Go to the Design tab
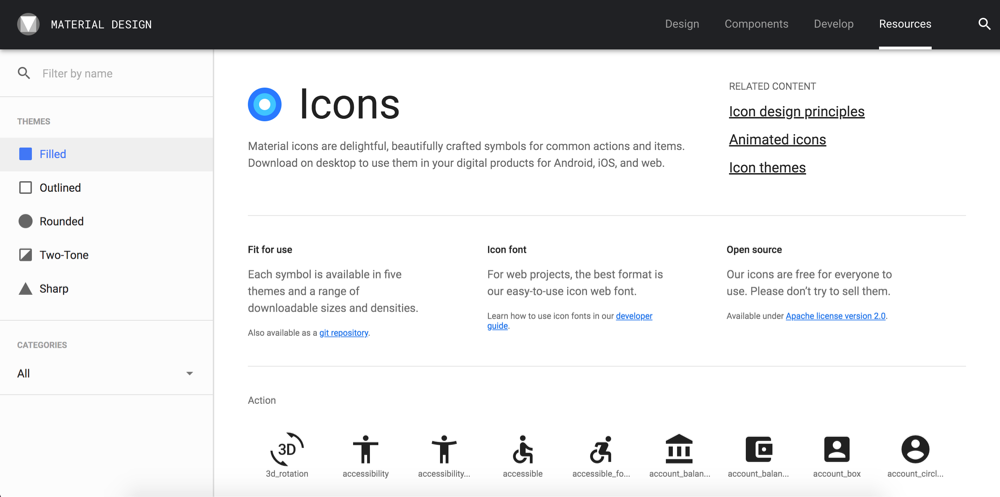The image size is (1000, 497). pos(682,24)
